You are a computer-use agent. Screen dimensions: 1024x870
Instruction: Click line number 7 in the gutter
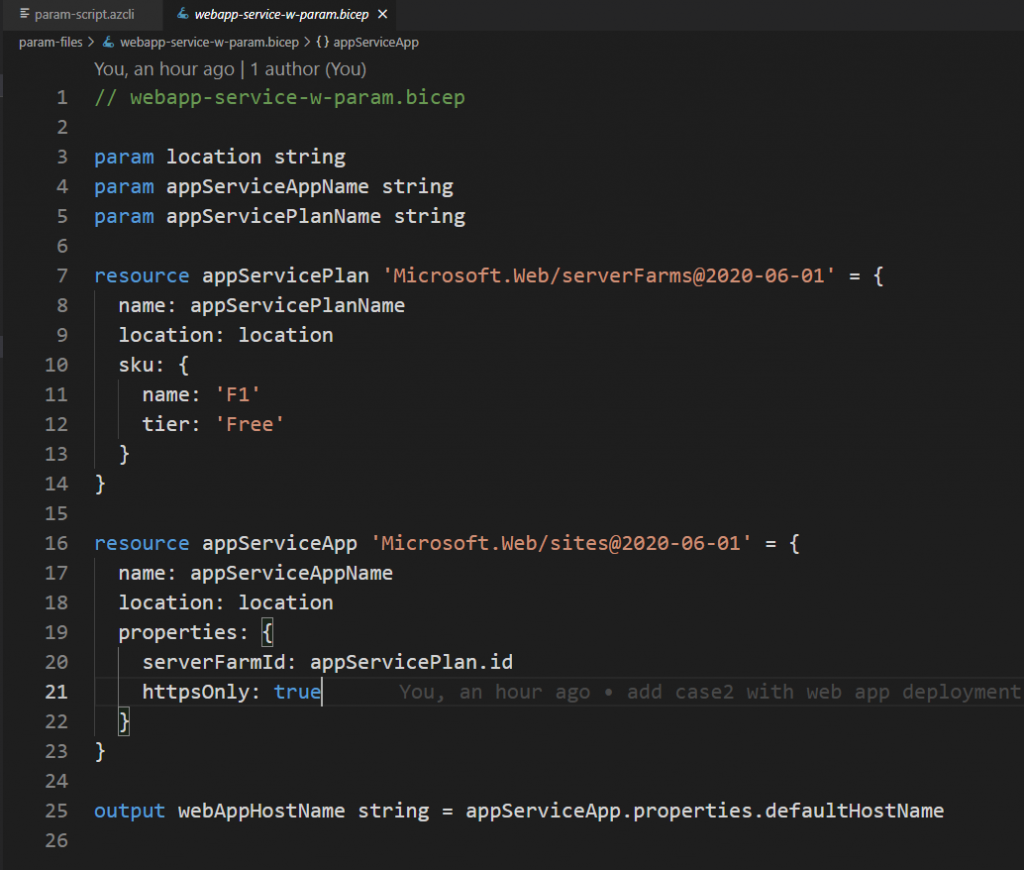point(62,276)
